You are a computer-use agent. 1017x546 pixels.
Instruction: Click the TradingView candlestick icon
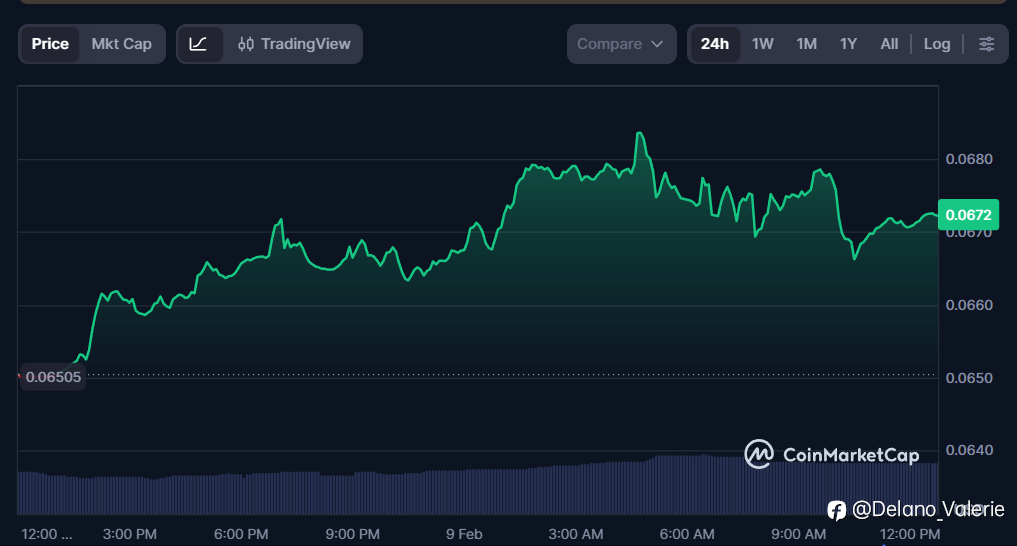(x=246, y=44)
